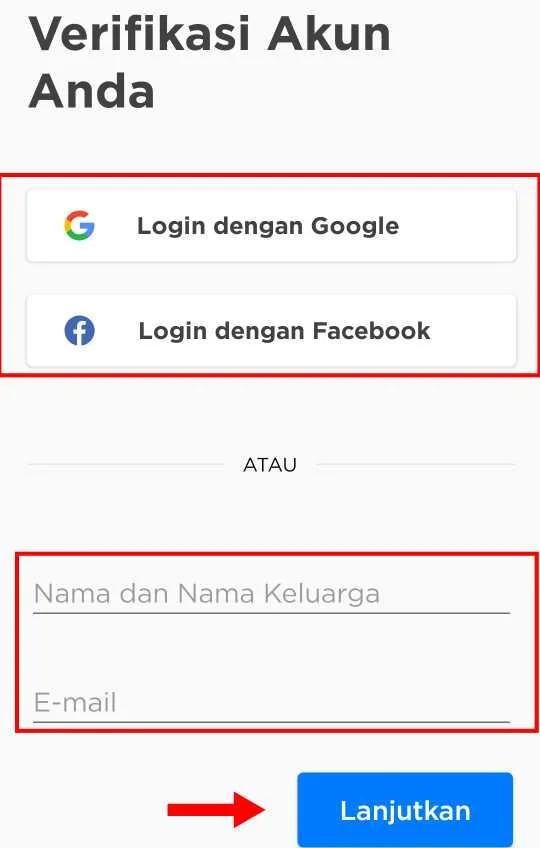Click the divider line left of ATAU
This screenshot has height=848, width=540.
pyautogui.click(x=126, y=464)
